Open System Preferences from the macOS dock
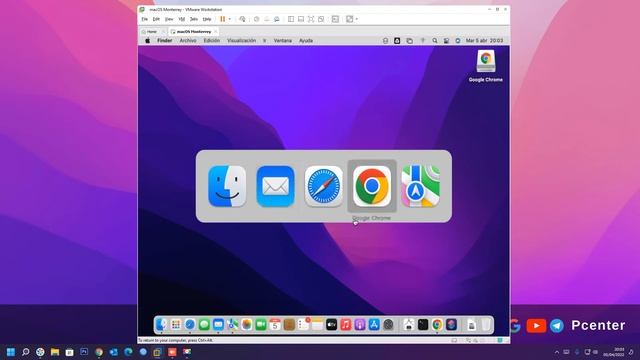 coord(388,325)
